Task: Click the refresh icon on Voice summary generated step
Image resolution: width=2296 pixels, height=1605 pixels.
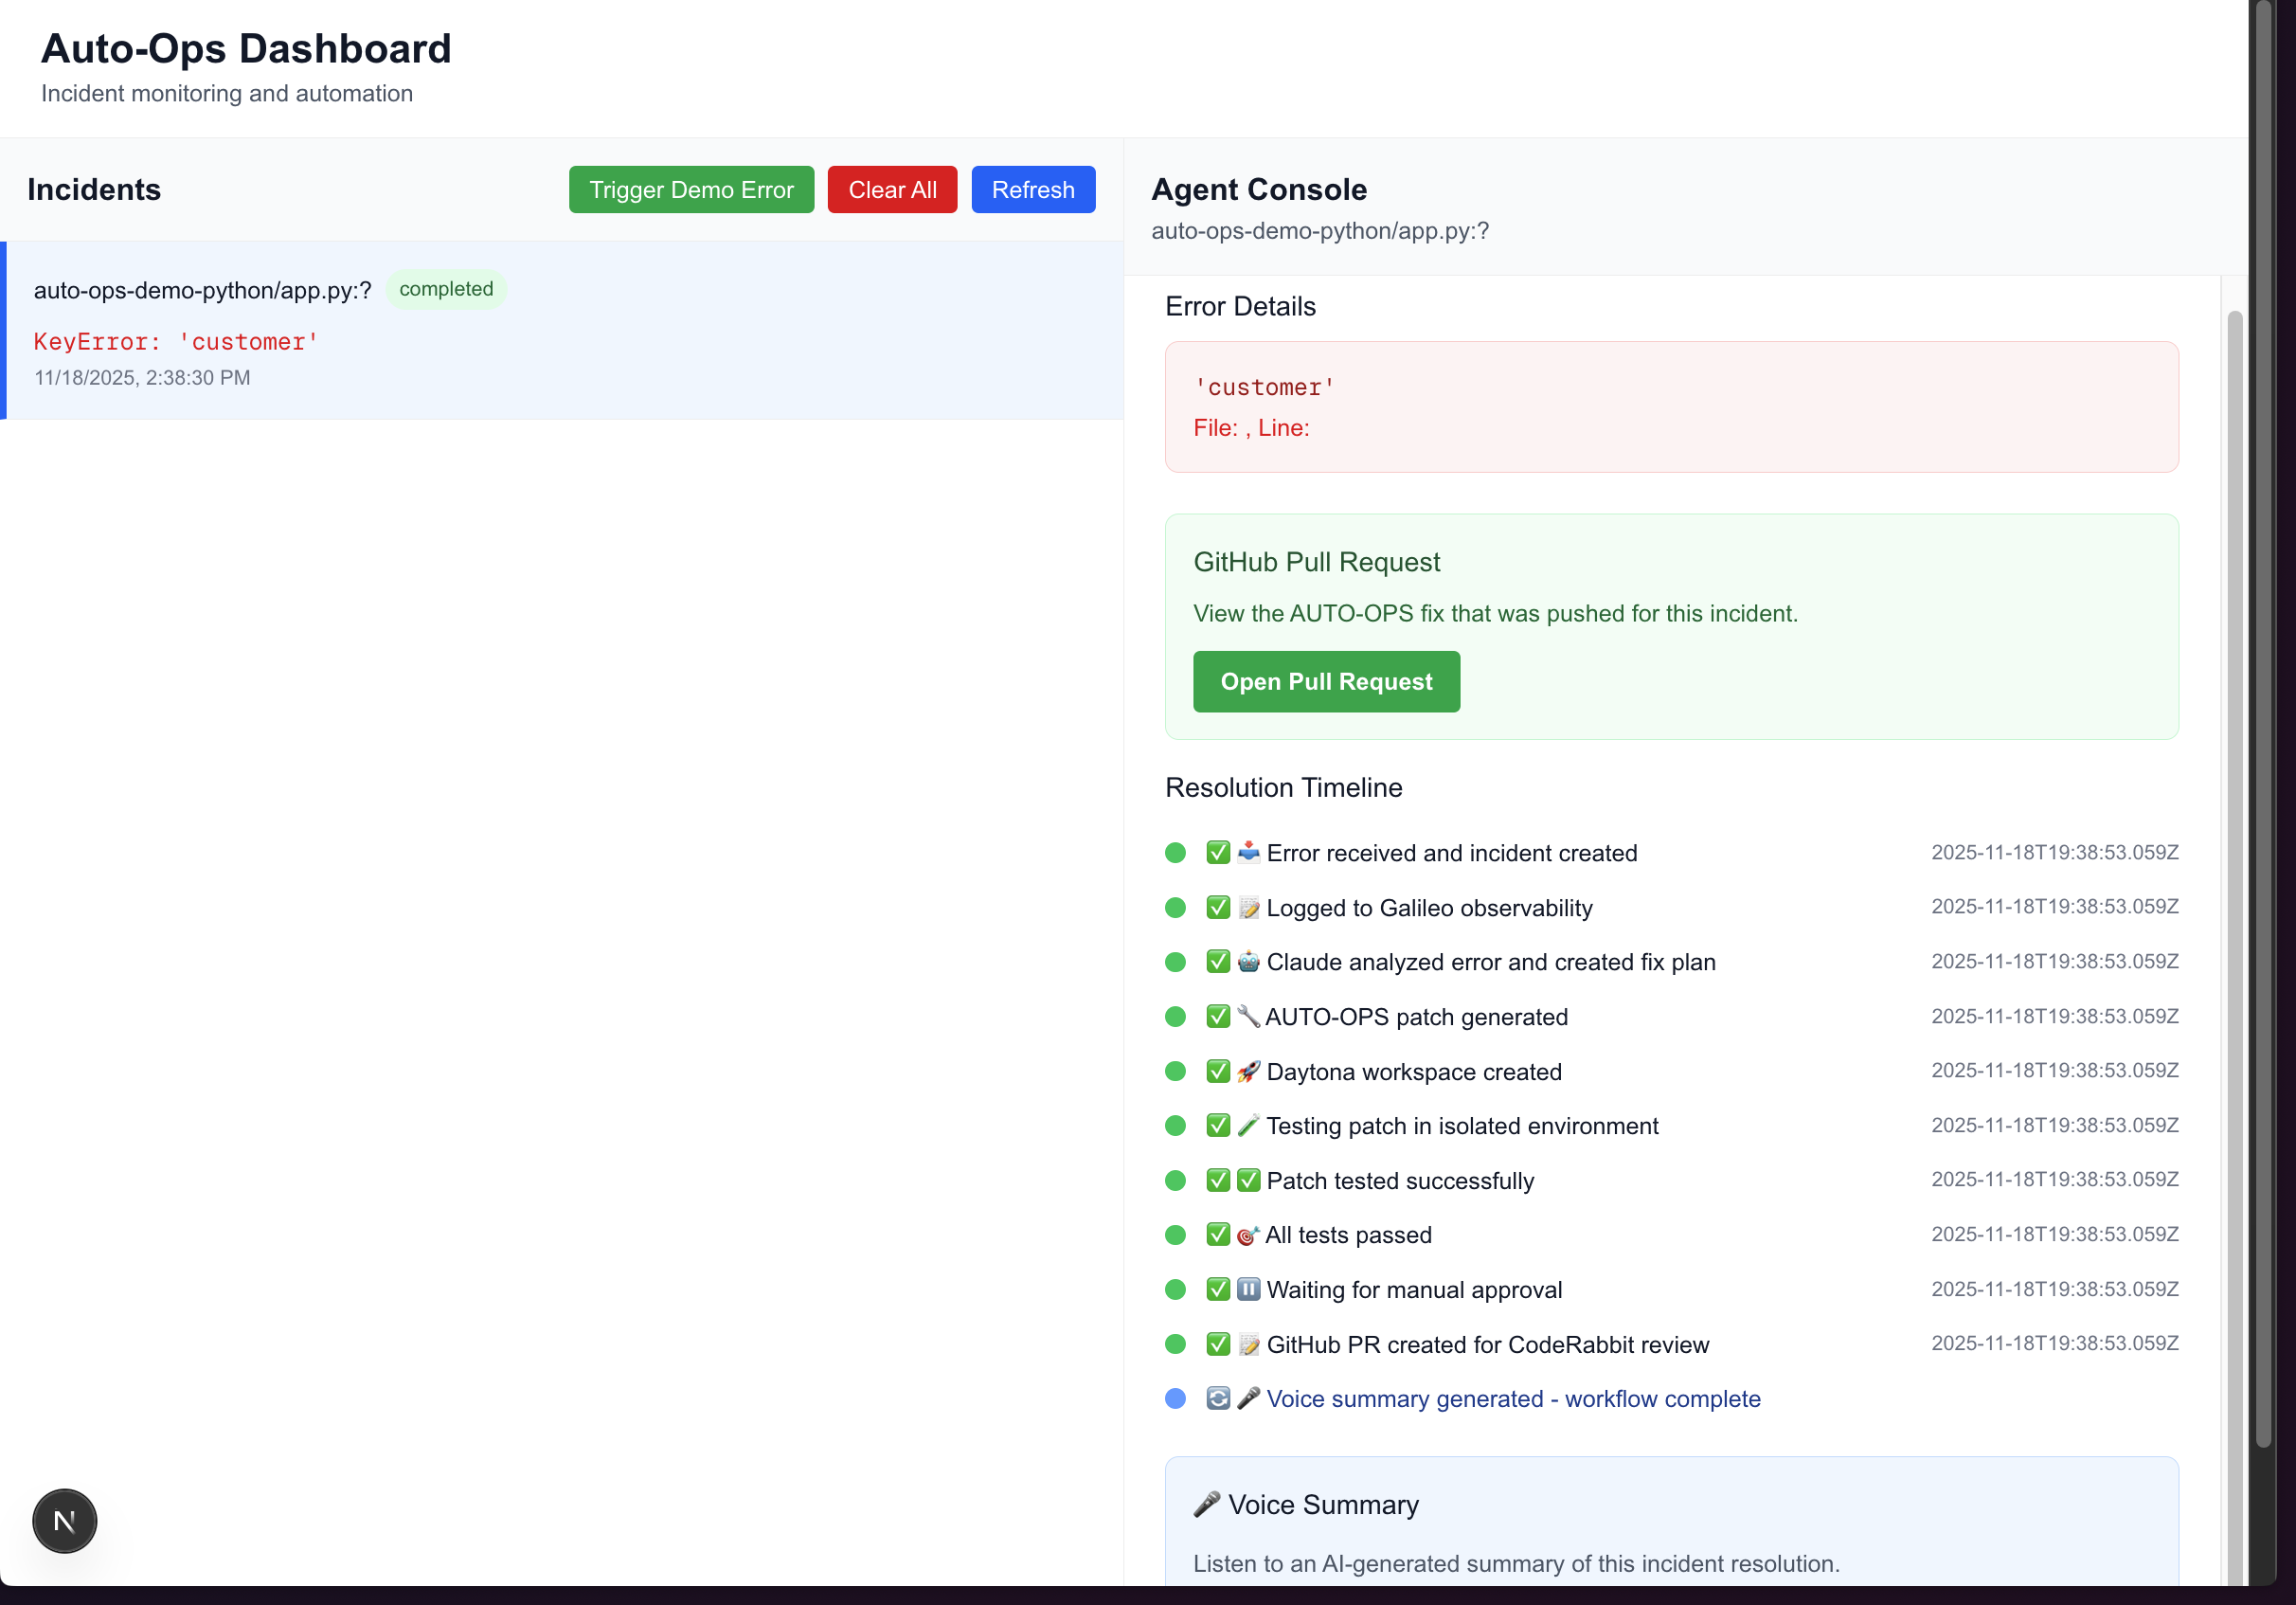Action: [1217, 1398]
